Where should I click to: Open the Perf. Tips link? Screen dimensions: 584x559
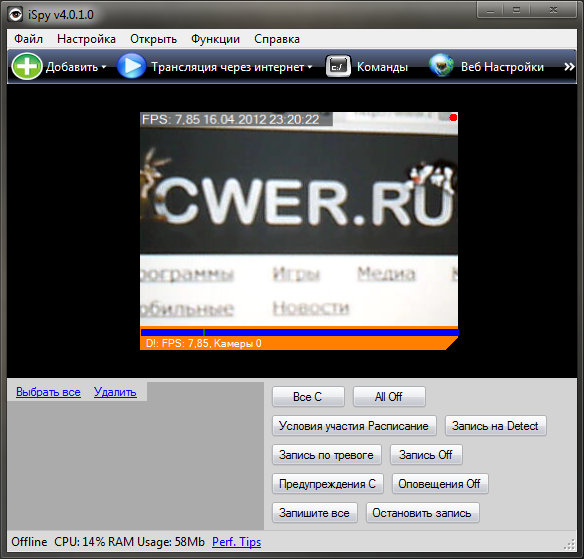(237, 542)
